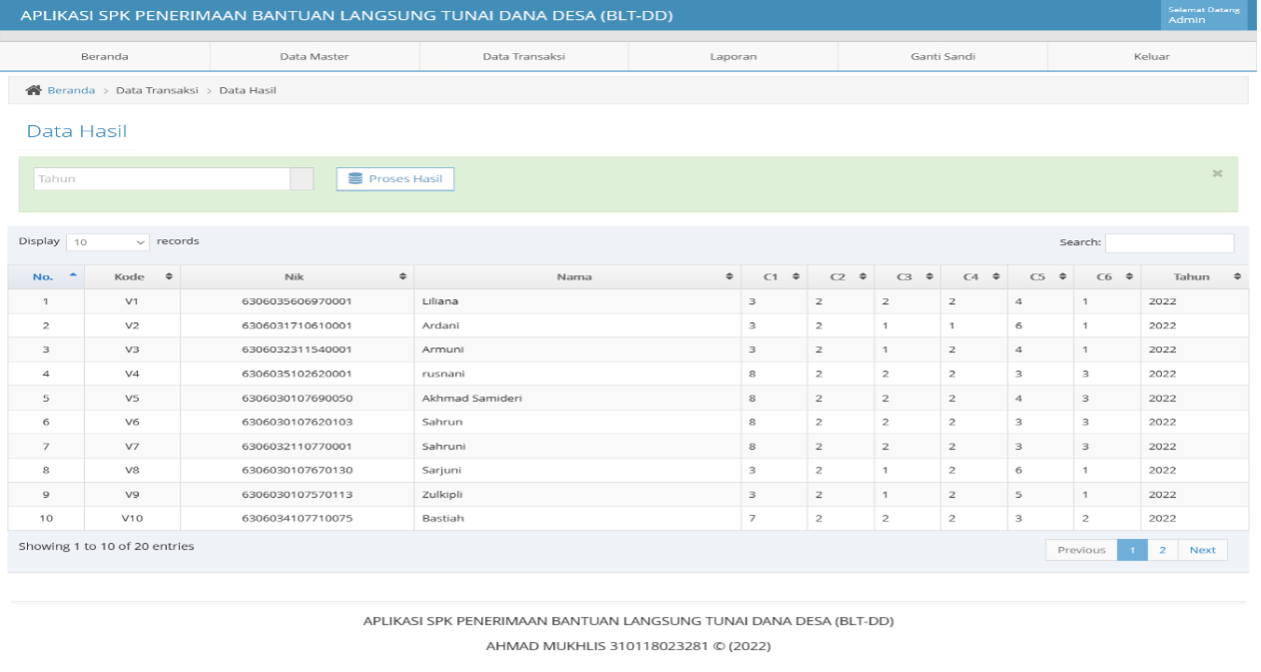Expand the Data Master menu
This screenshot has height=672, width=1261.
point(314,57)
